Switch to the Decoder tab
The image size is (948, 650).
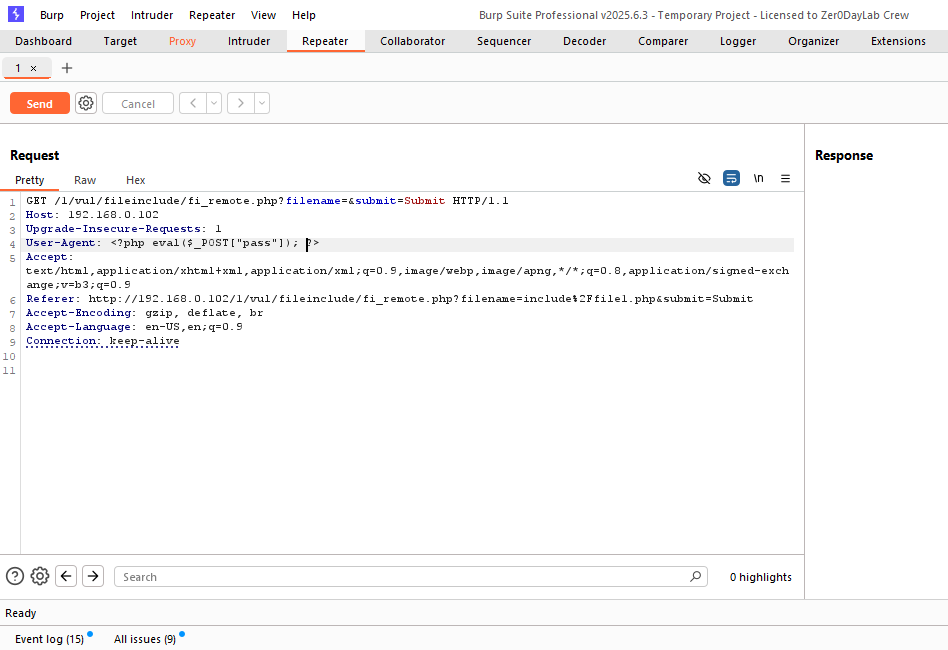point(584,41)
